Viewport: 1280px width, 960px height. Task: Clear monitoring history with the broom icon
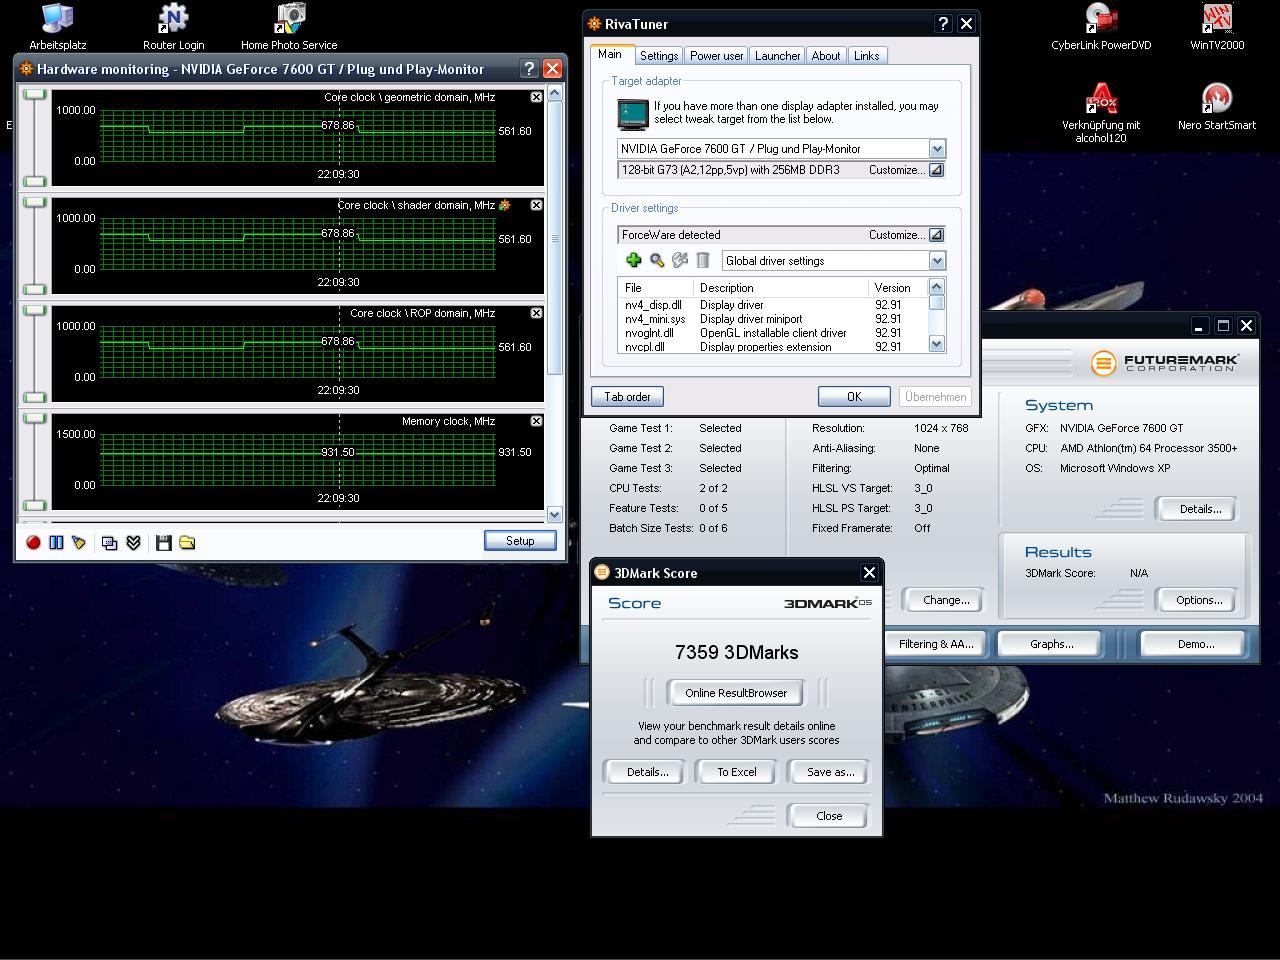click(x=79, y=542)
